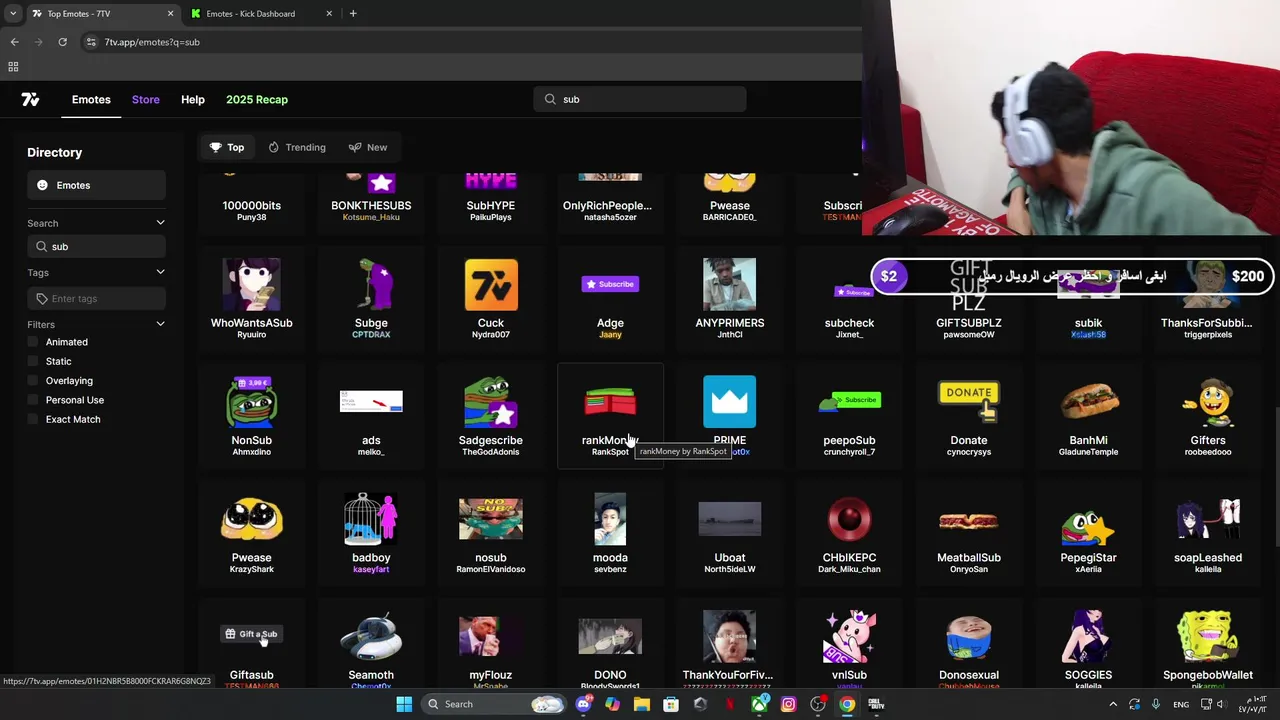Switch to the Top emotes tab
Screen dimensions: 1280x720
point(227,147)
